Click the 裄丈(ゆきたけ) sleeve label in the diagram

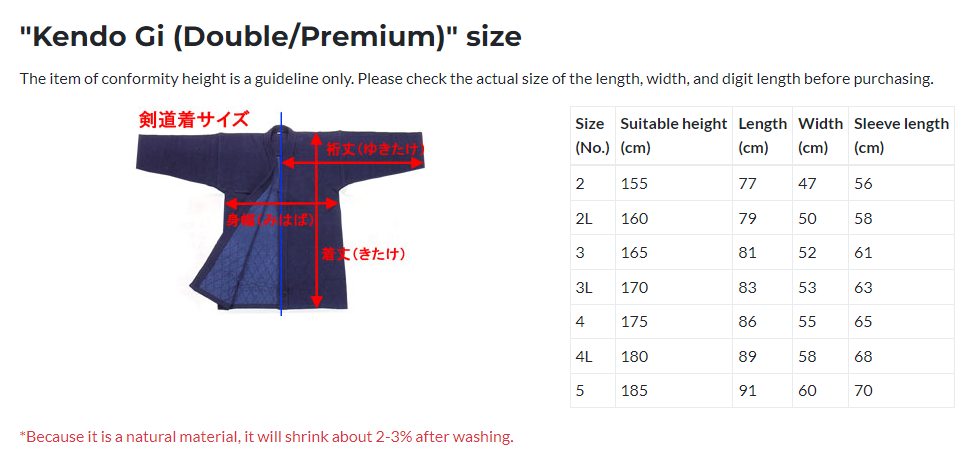[376, 149]
